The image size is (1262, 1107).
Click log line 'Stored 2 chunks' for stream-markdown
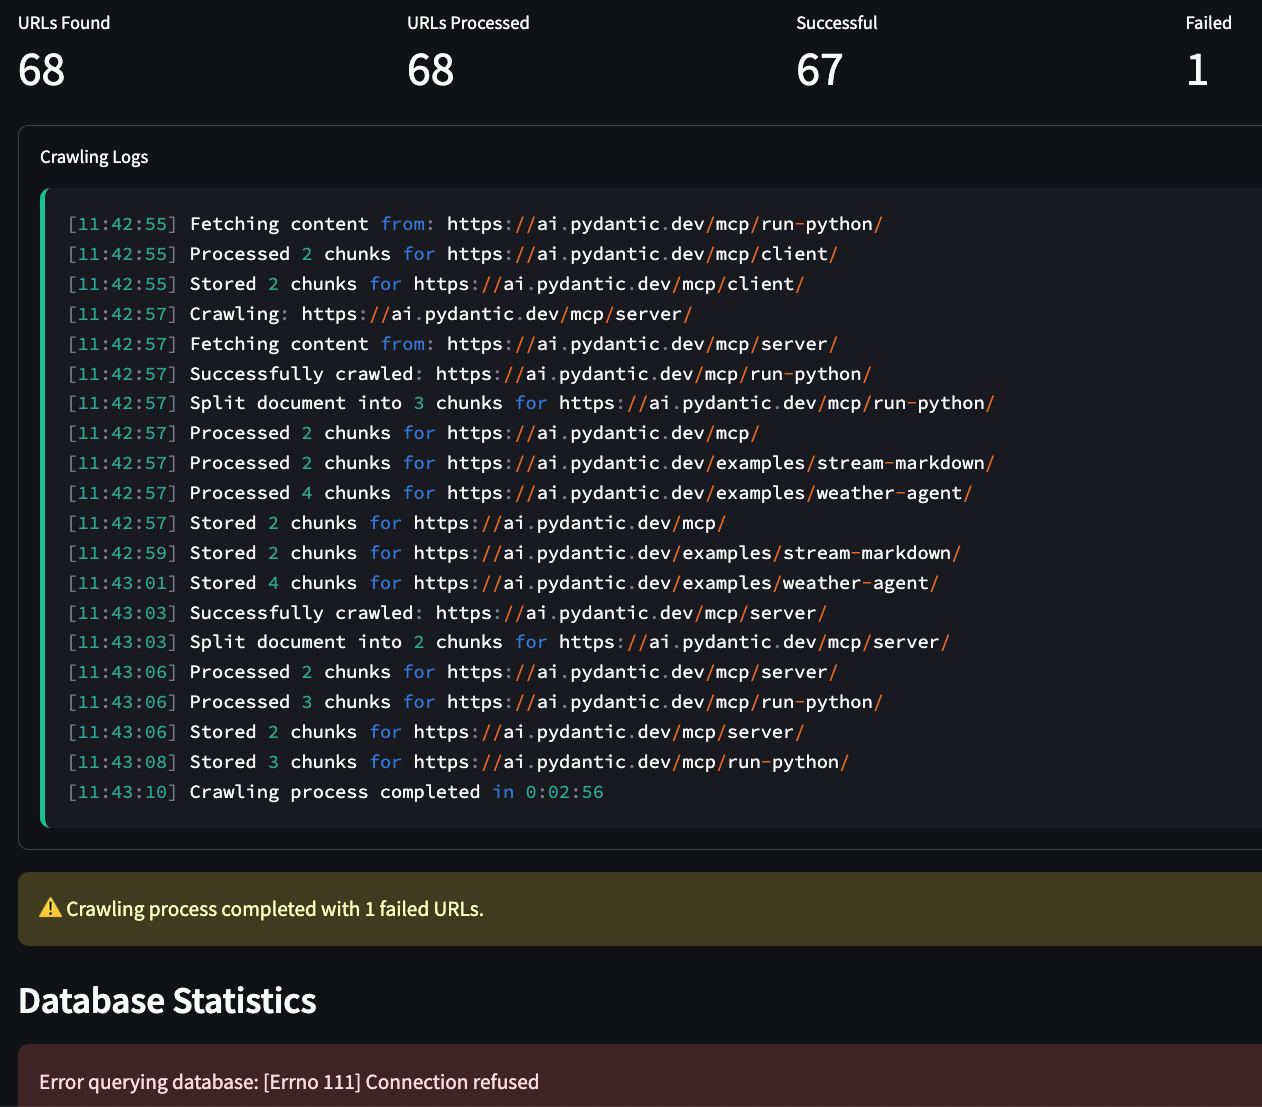tap(515, 553)
